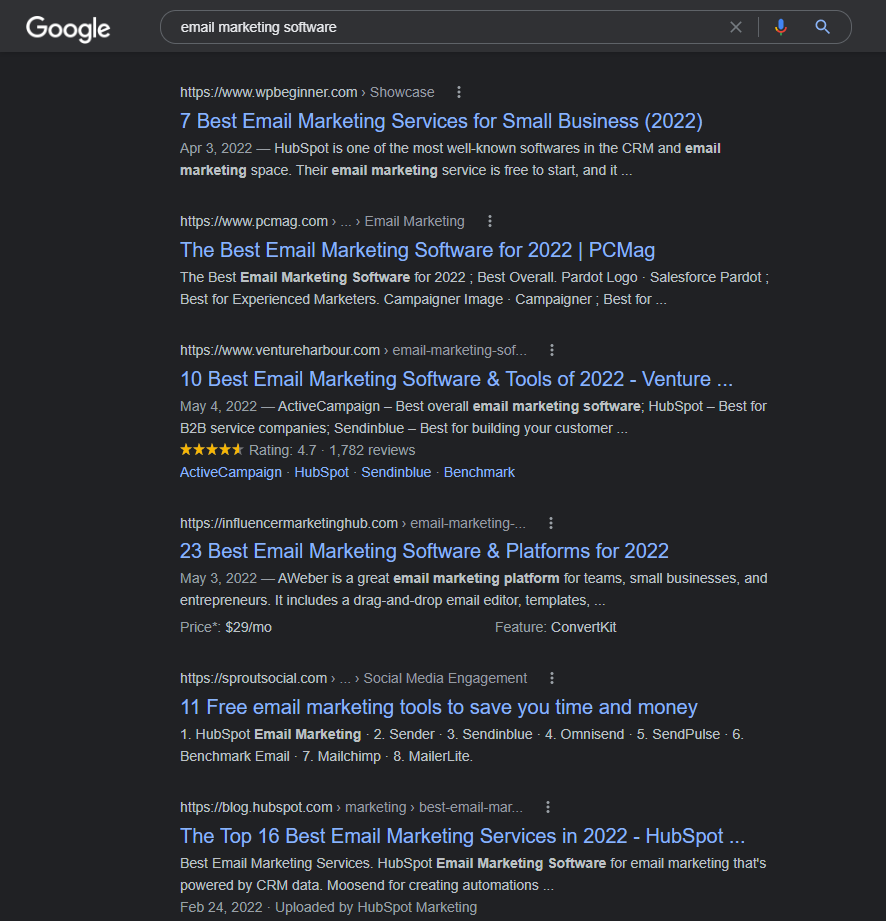The height and width of the screenshot is (921, 886).
Task: Visit the Benchmark sitelink
Action: click(479, 471)
